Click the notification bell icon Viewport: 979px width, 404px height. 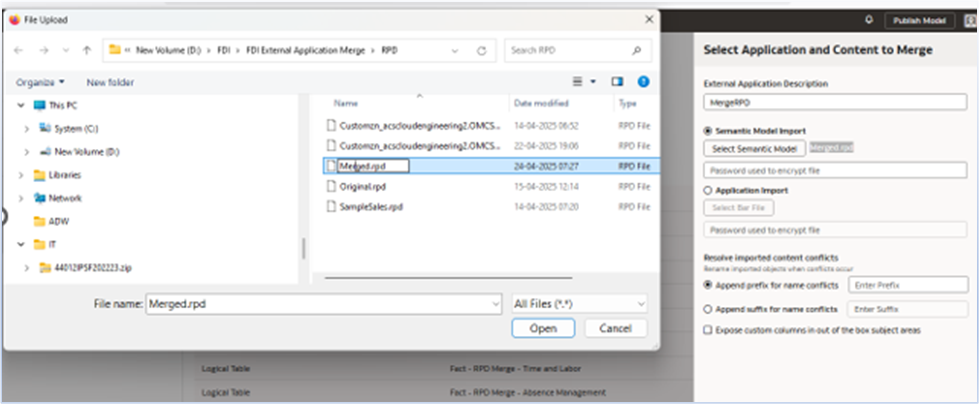click(868, 19)
